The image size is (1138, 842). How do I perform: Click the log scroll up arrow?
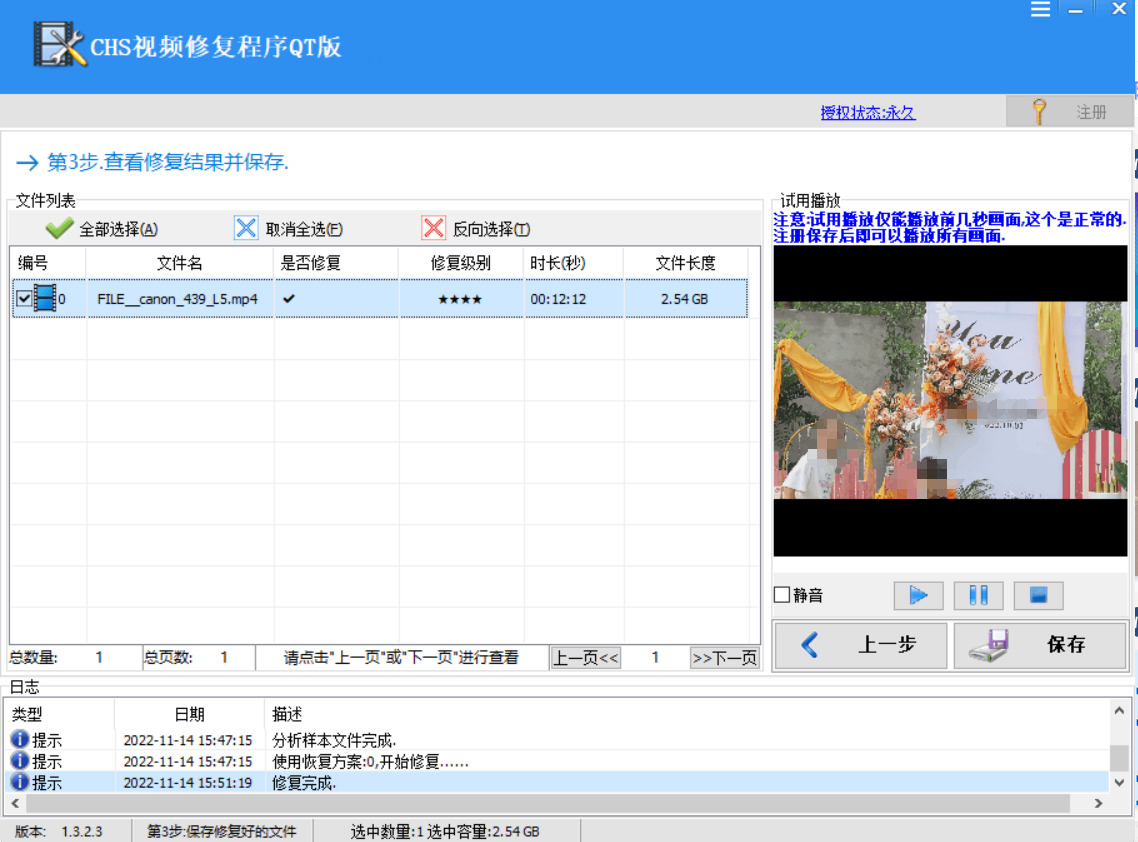tap(1119, 711)
